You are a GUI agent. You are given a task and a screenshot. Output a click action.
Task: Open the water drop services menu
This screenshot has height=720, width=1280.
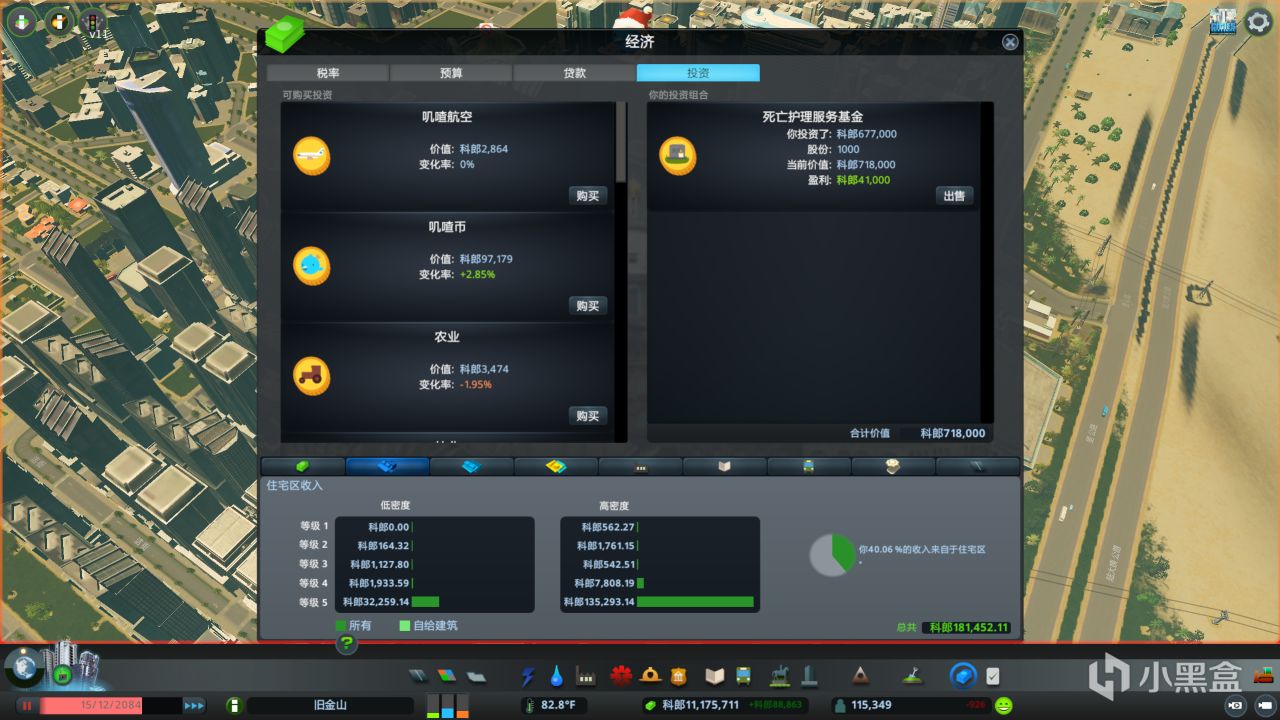coord(556,677)
